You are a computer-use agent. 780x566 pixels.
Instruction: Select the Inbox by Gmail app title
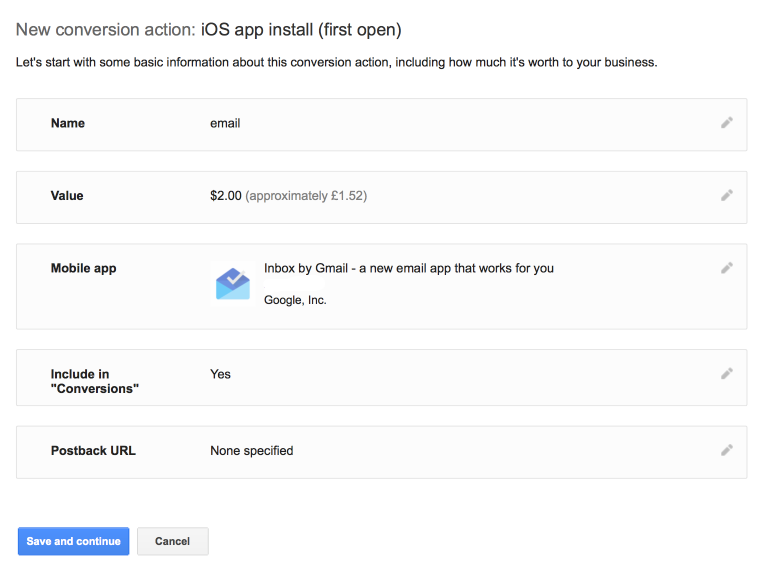click(408, 268)
